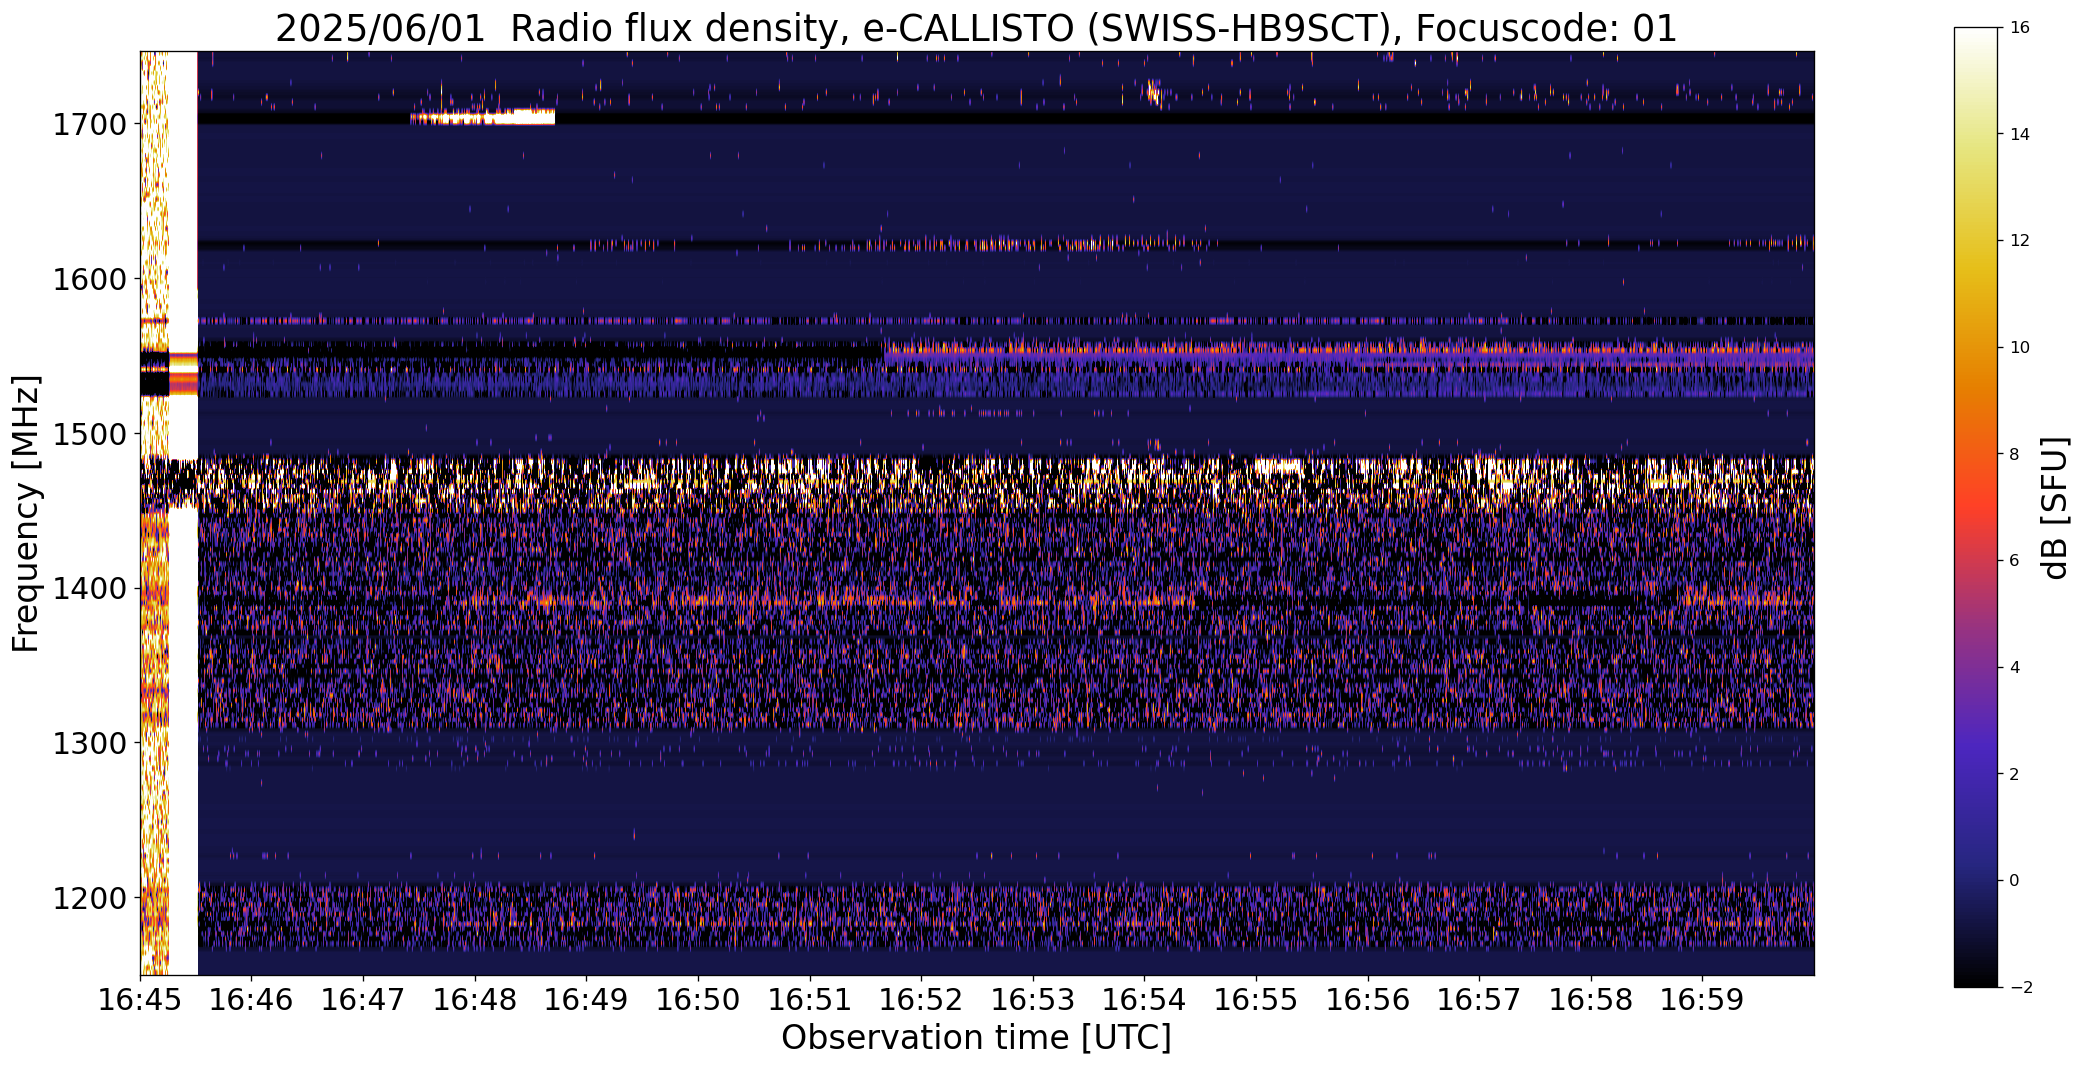Click the 16:58 time tick label
The height and width of the screenshot is (1067, 2085).
(1592, 1000)
